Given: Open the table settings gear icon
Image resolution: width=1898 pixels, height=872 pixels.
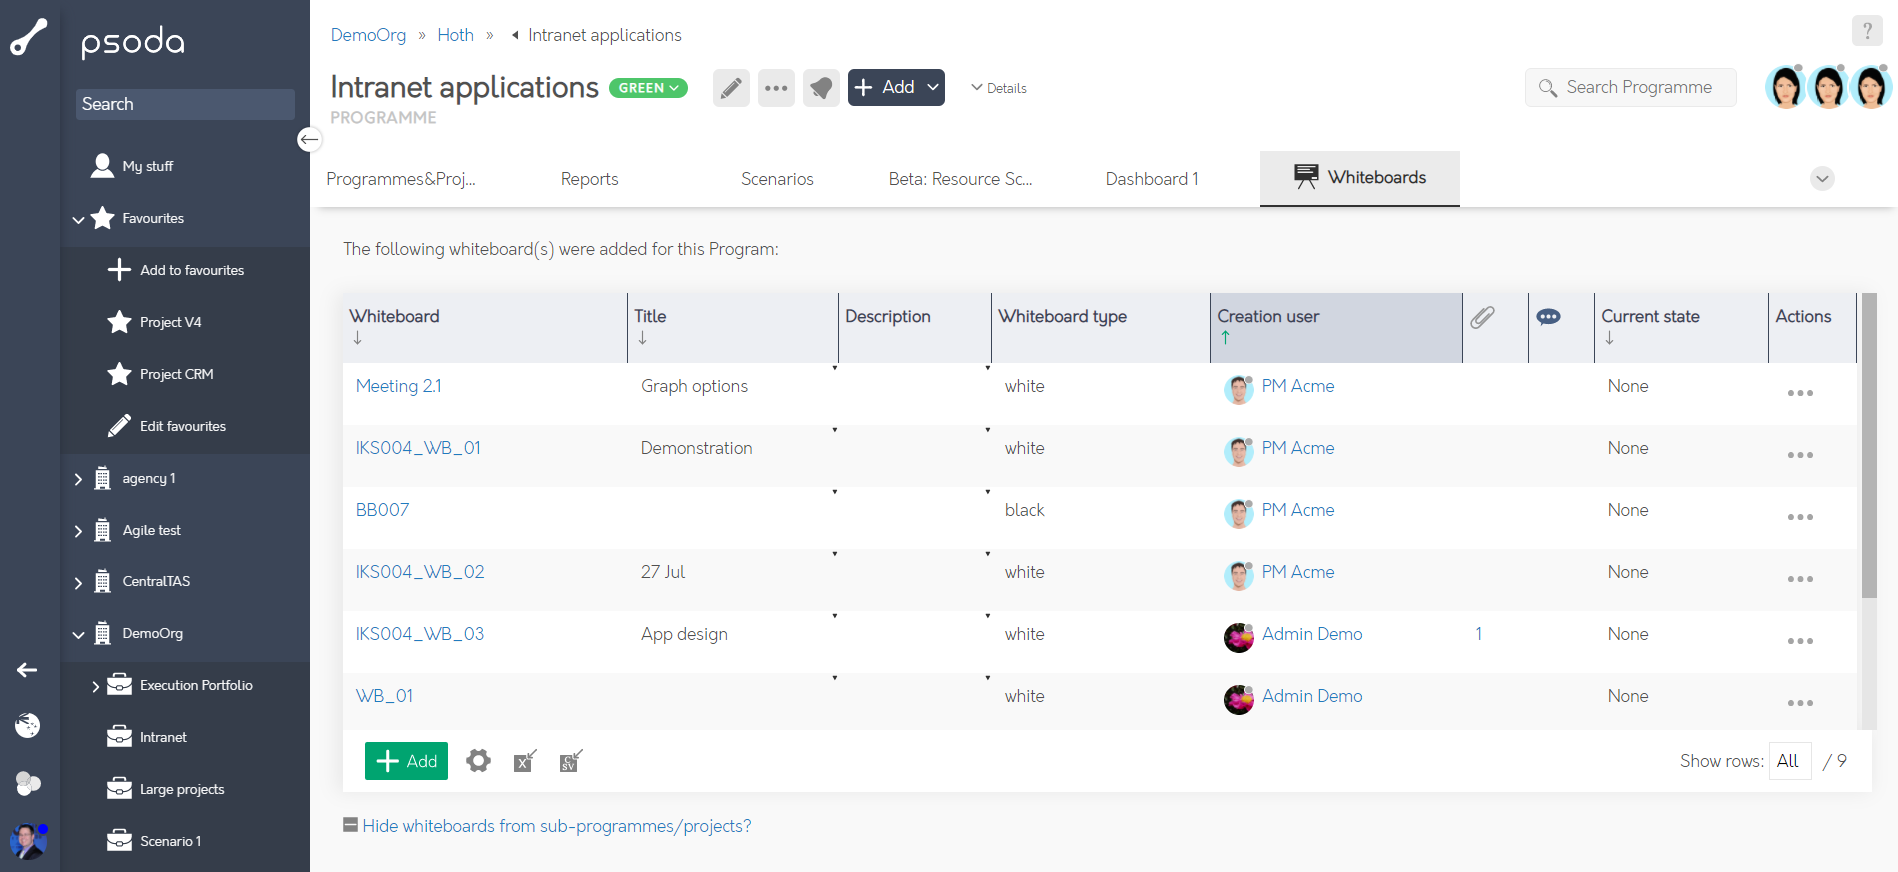Looking at the screenshot, I should coord(479,761).
